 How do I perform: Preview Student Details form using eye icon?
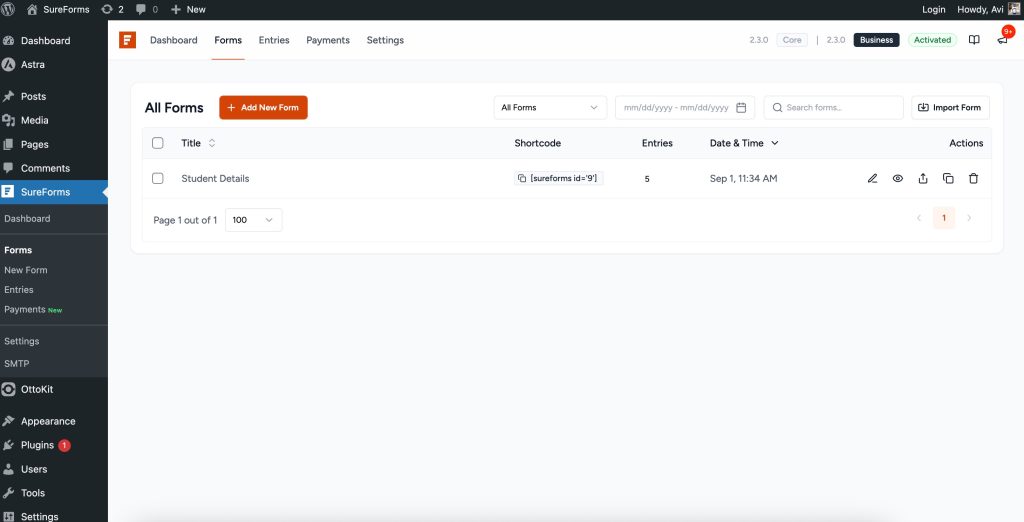[x=897, y=178]
